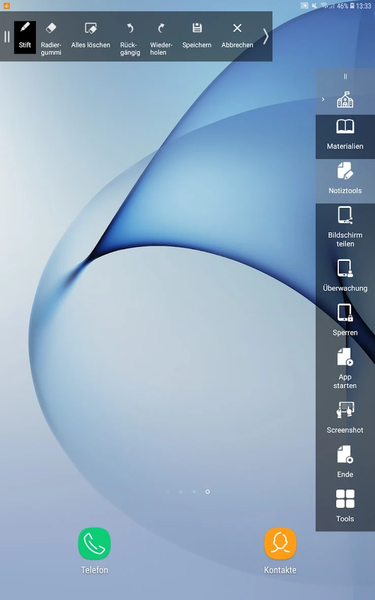Expand the note toolbar with right chevron

pos(266,37)
